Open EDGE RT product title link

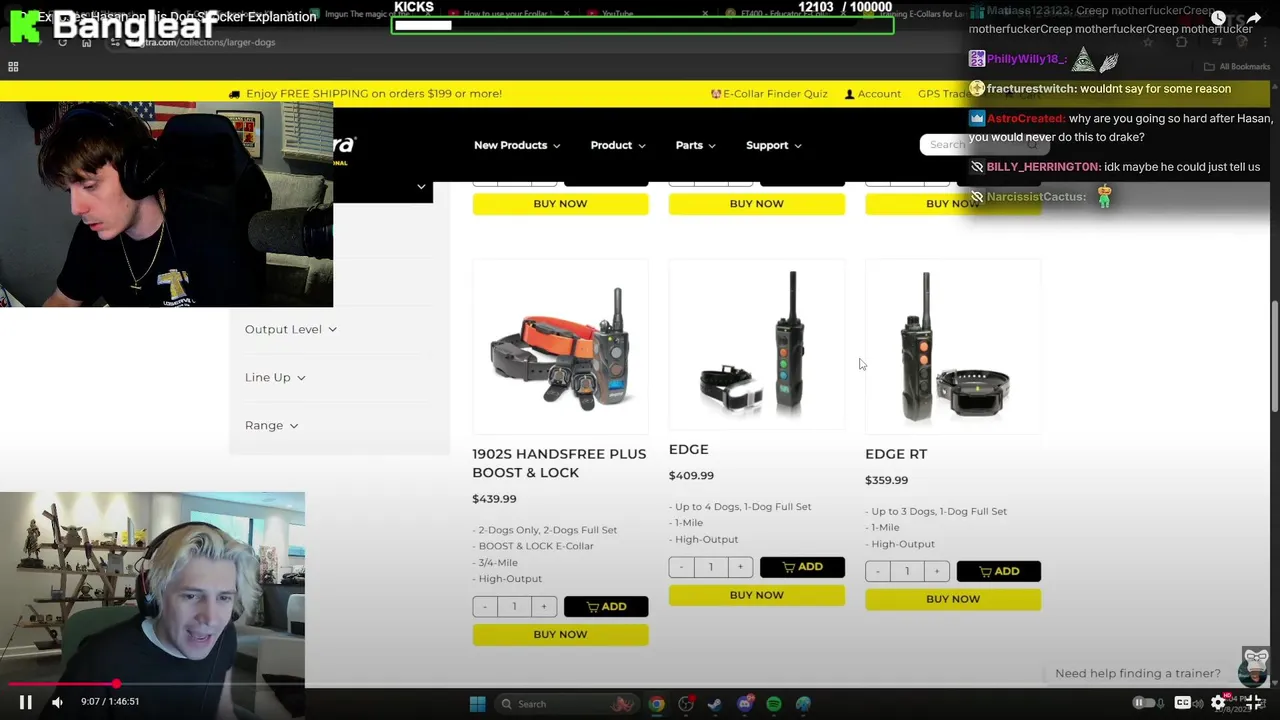pyautogui.click(x=896, y=454)
